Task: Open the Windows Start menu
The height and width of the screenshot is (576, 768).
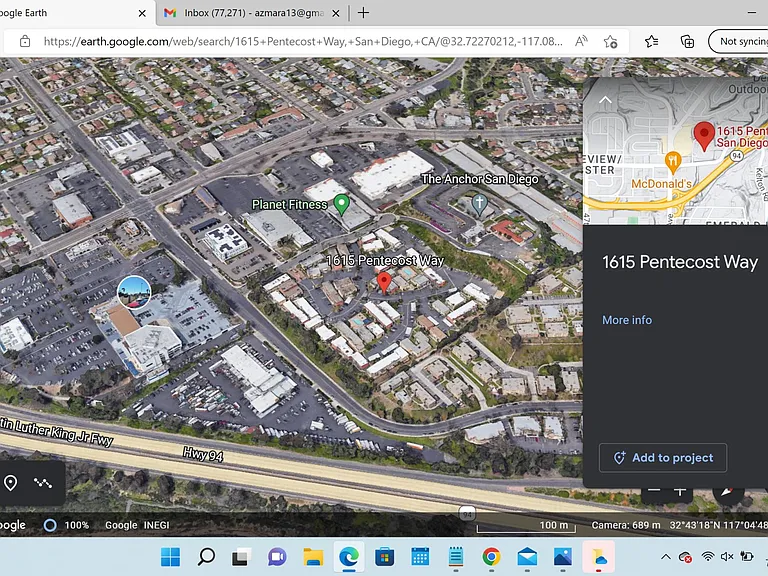Action: click(170, 557)
